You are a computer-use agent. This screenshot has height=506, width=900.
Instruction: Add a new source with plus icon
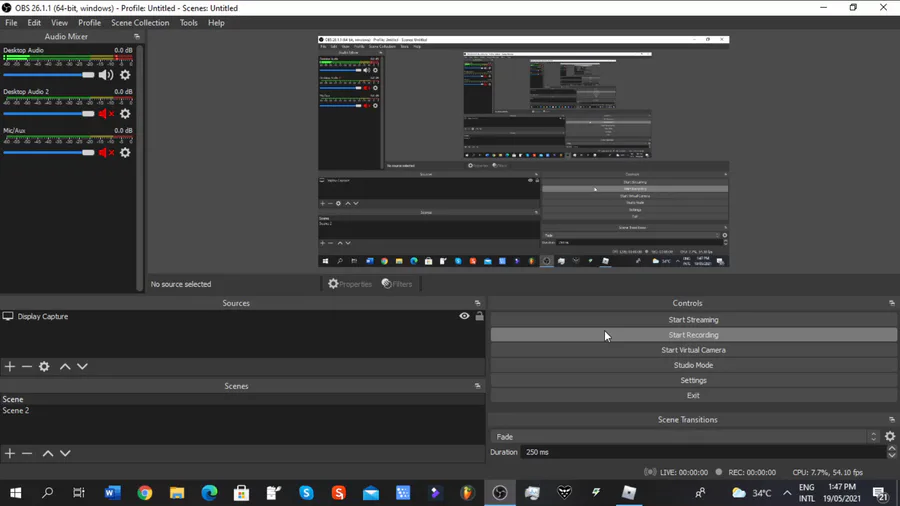coord(10,366)
